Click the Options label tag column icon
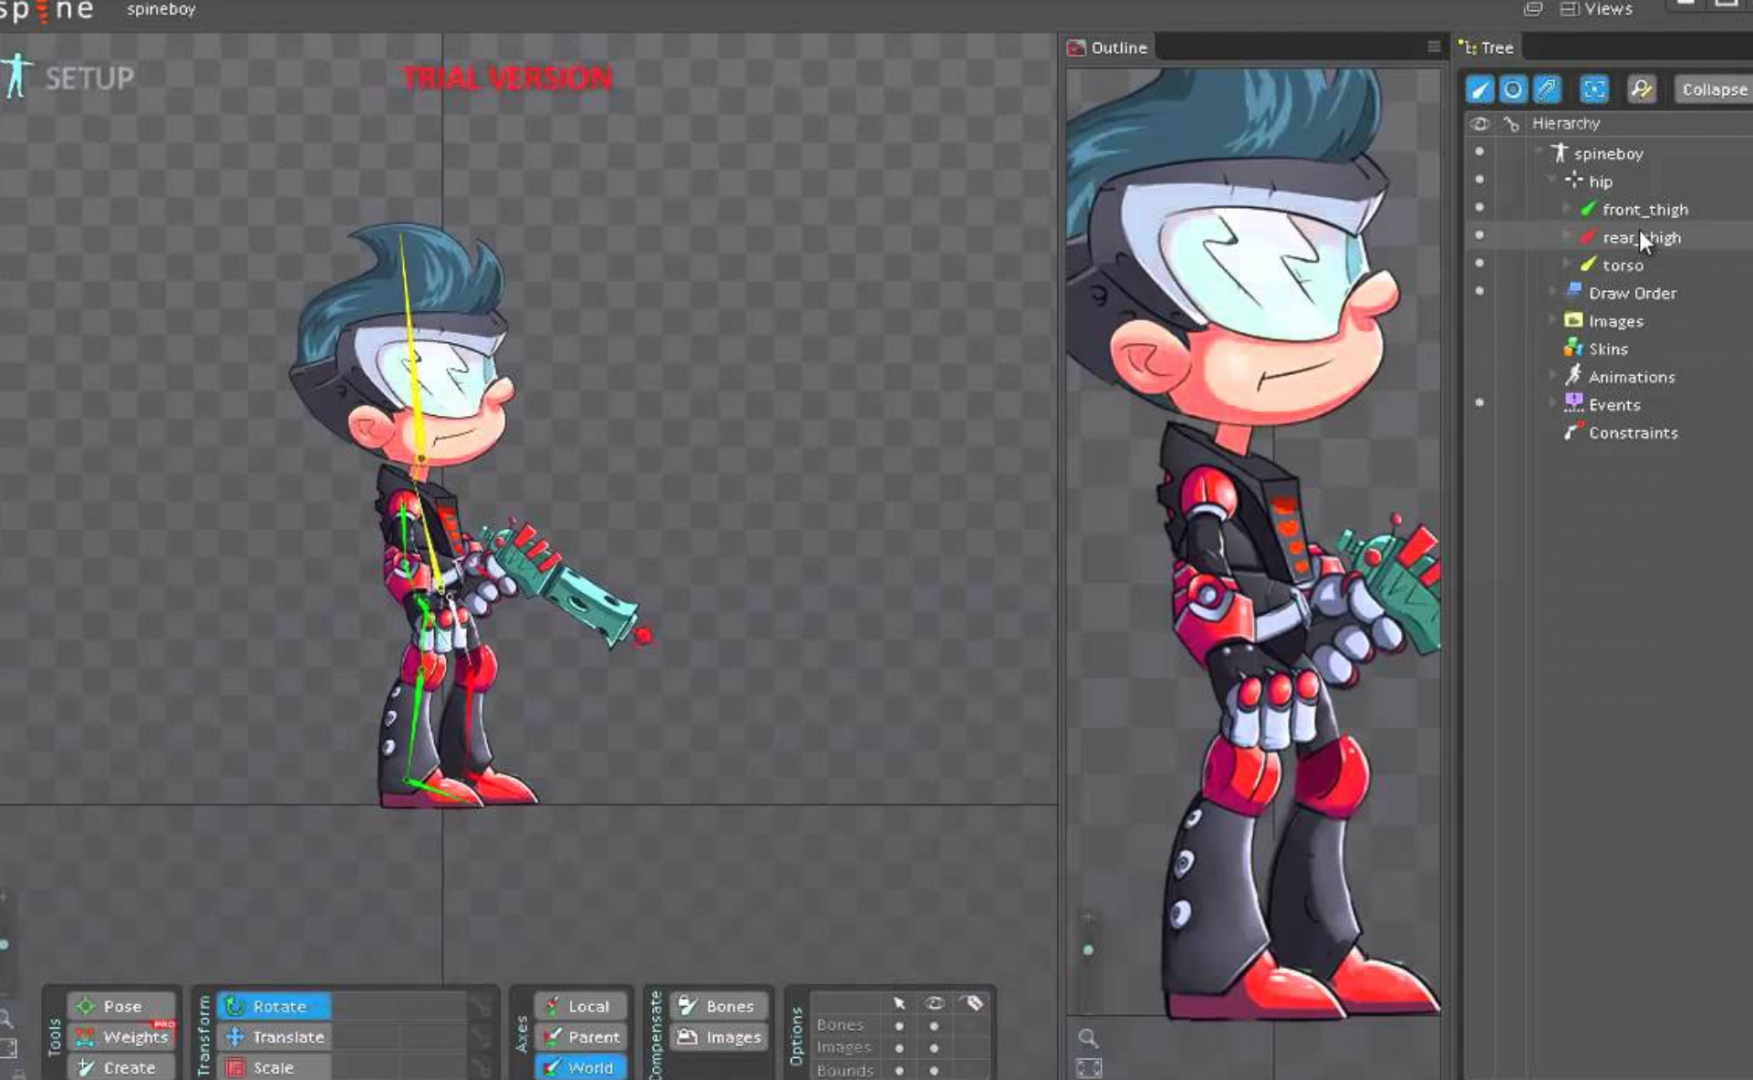This screenshot has width=1753, height=1080. point(973,1003)
